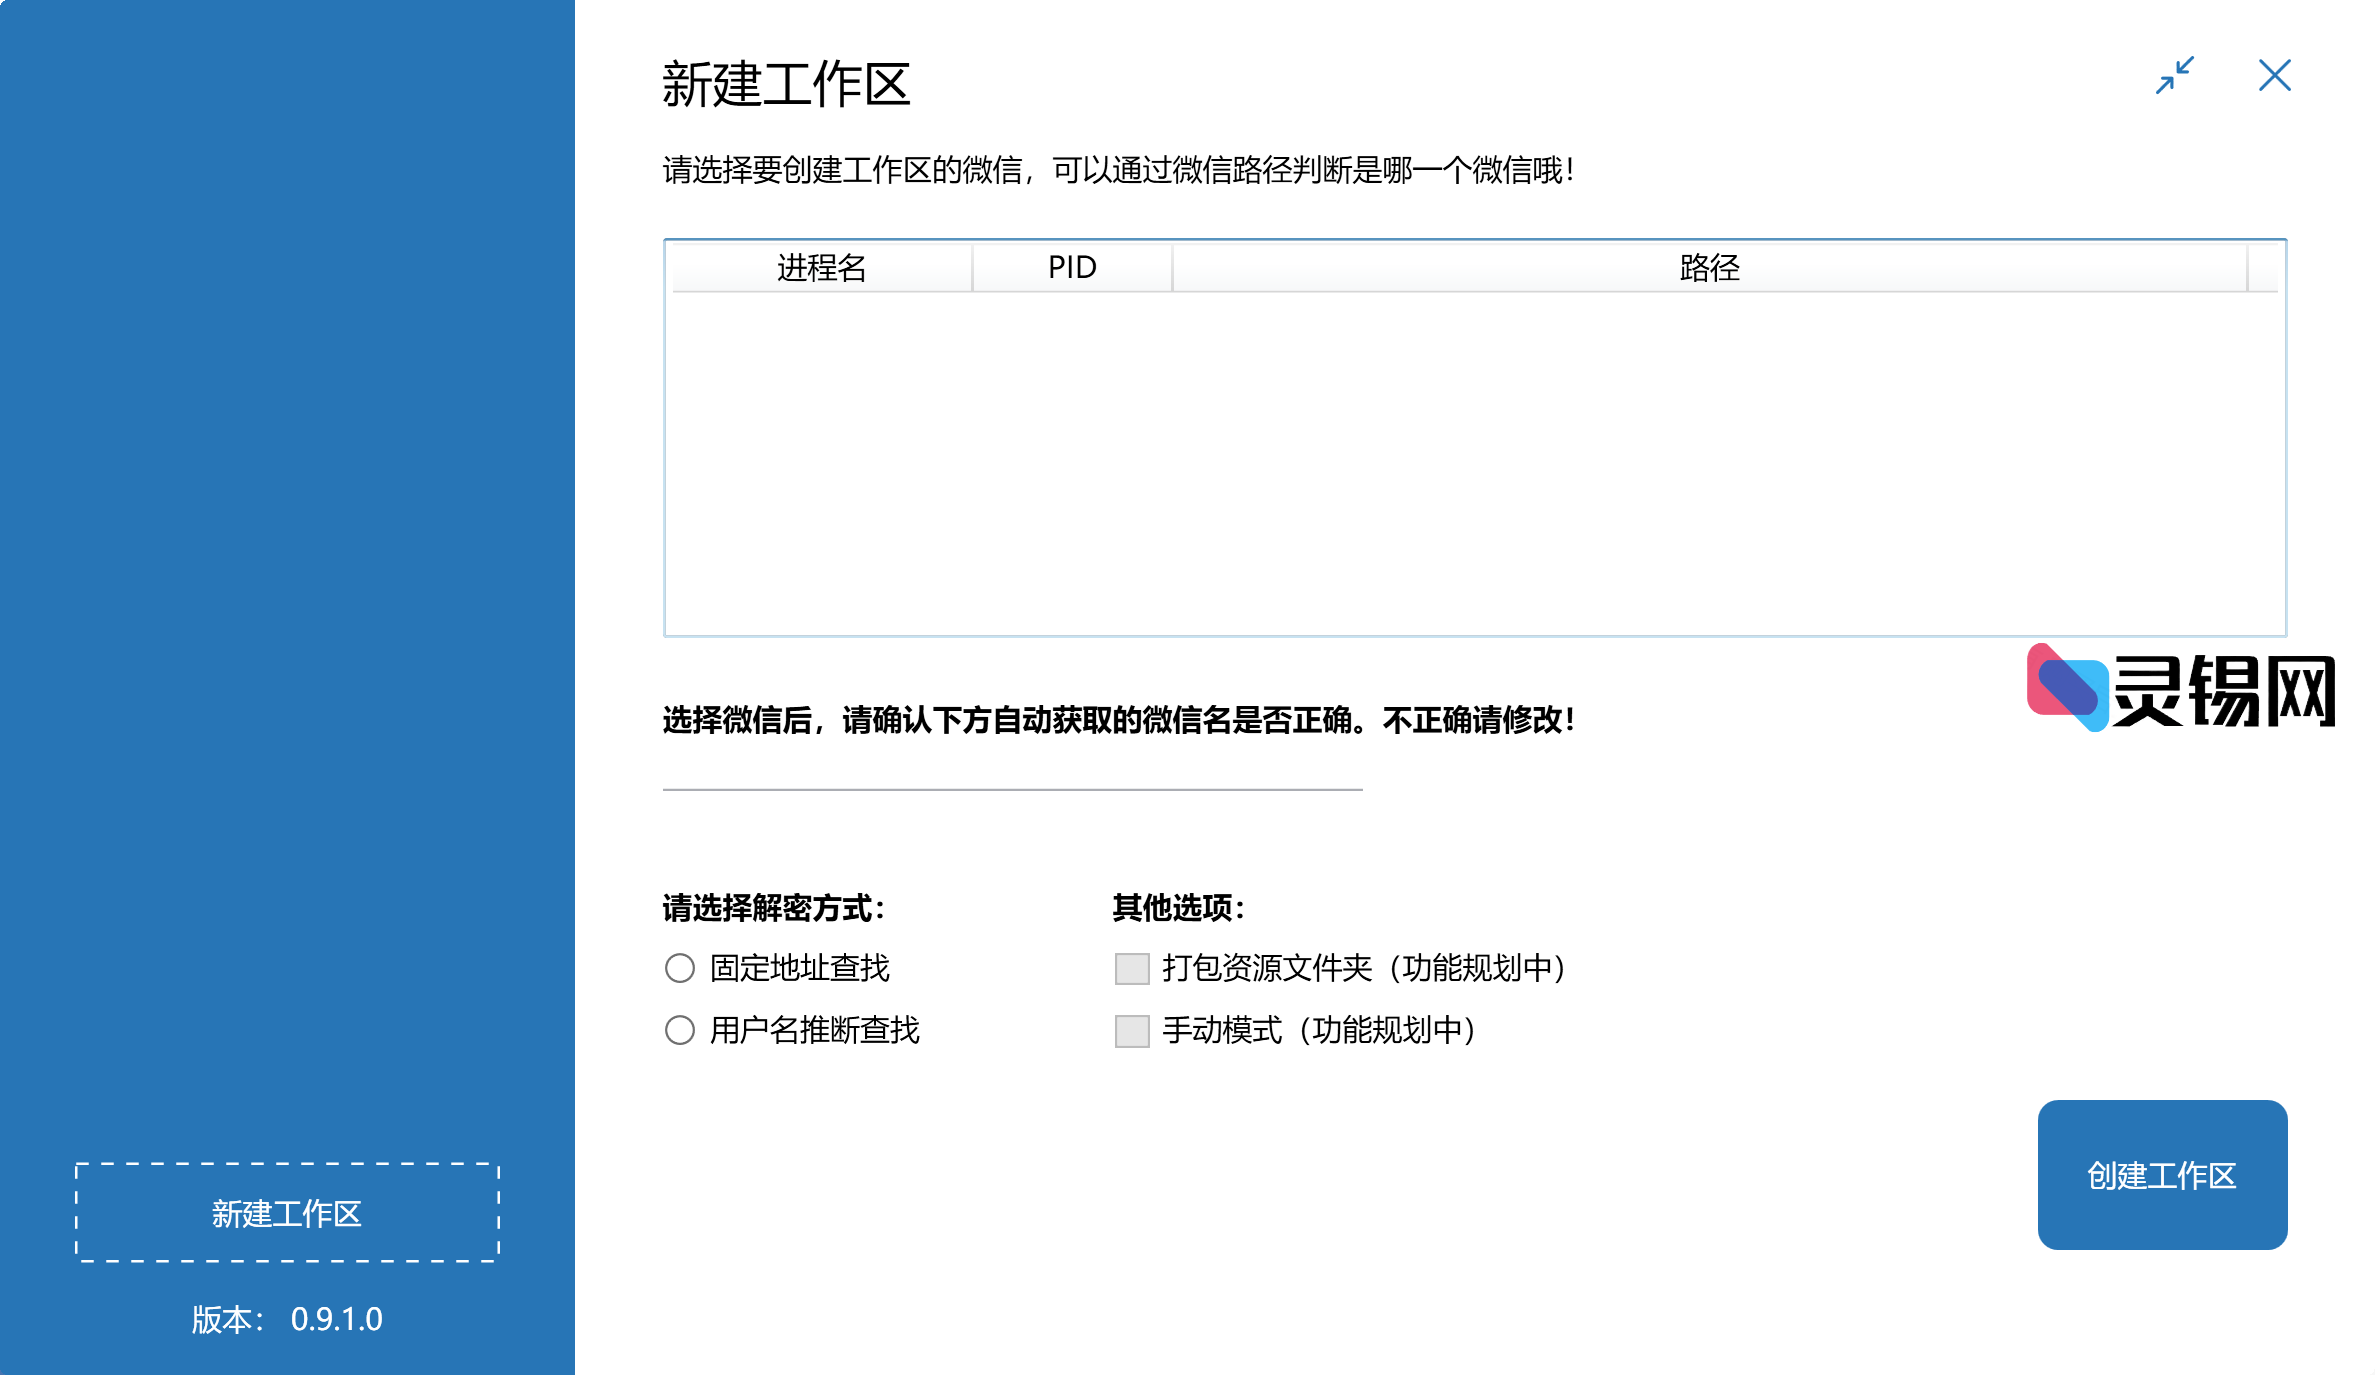Click the 其他选项 label

(1179, 908)
